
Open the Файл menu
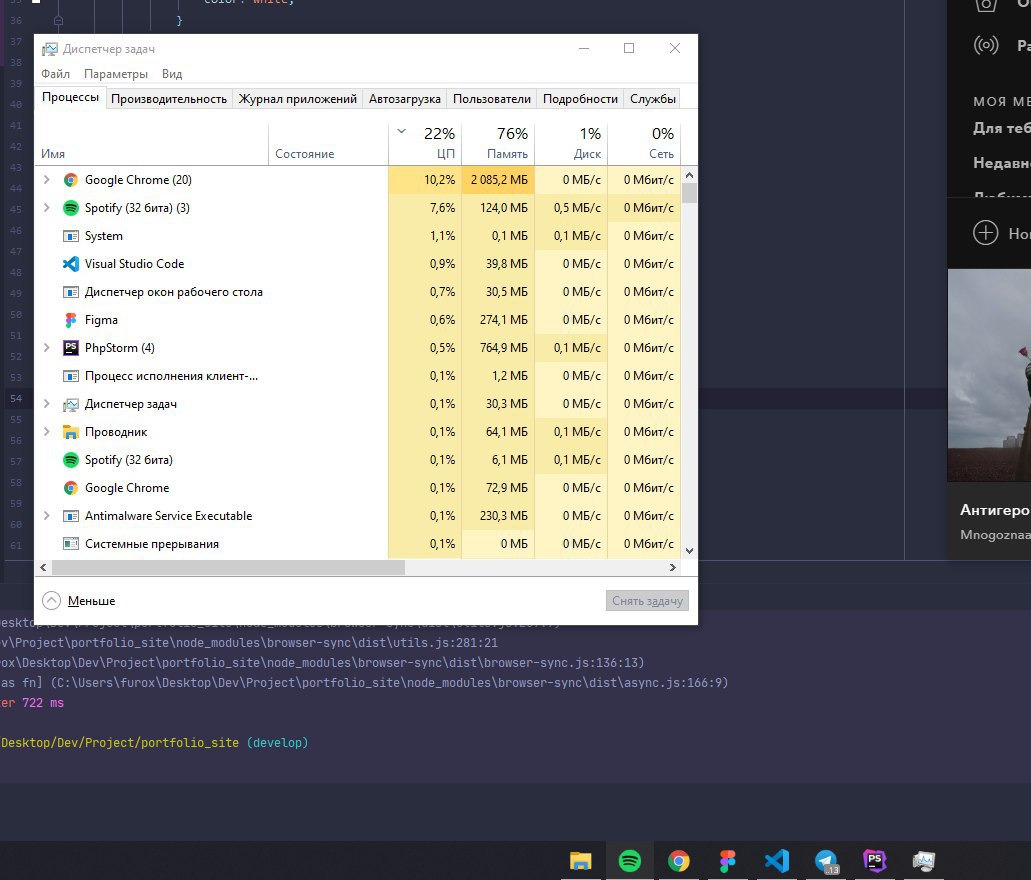pyautogui.click(x=55, y=74)
